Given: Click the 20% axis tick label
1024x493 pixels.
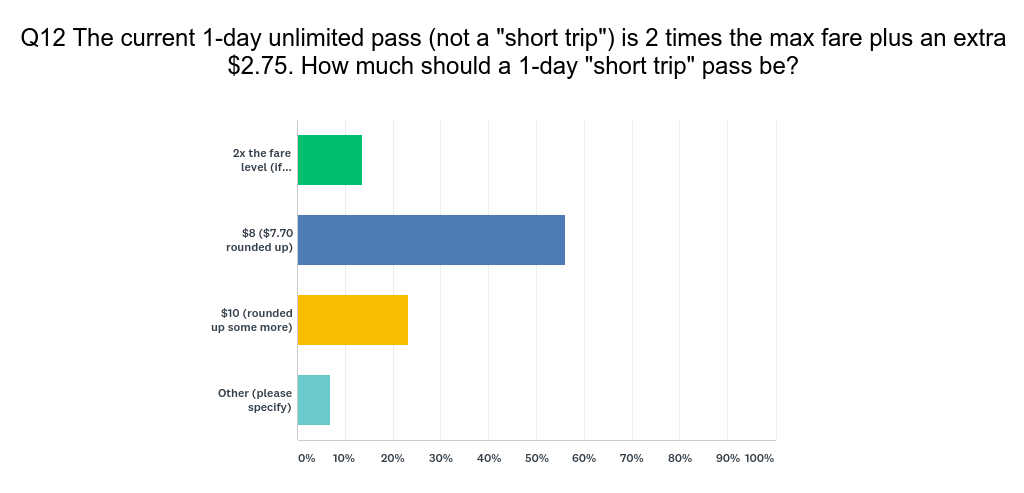Looking at the screenshot, I should pos(392,458).
